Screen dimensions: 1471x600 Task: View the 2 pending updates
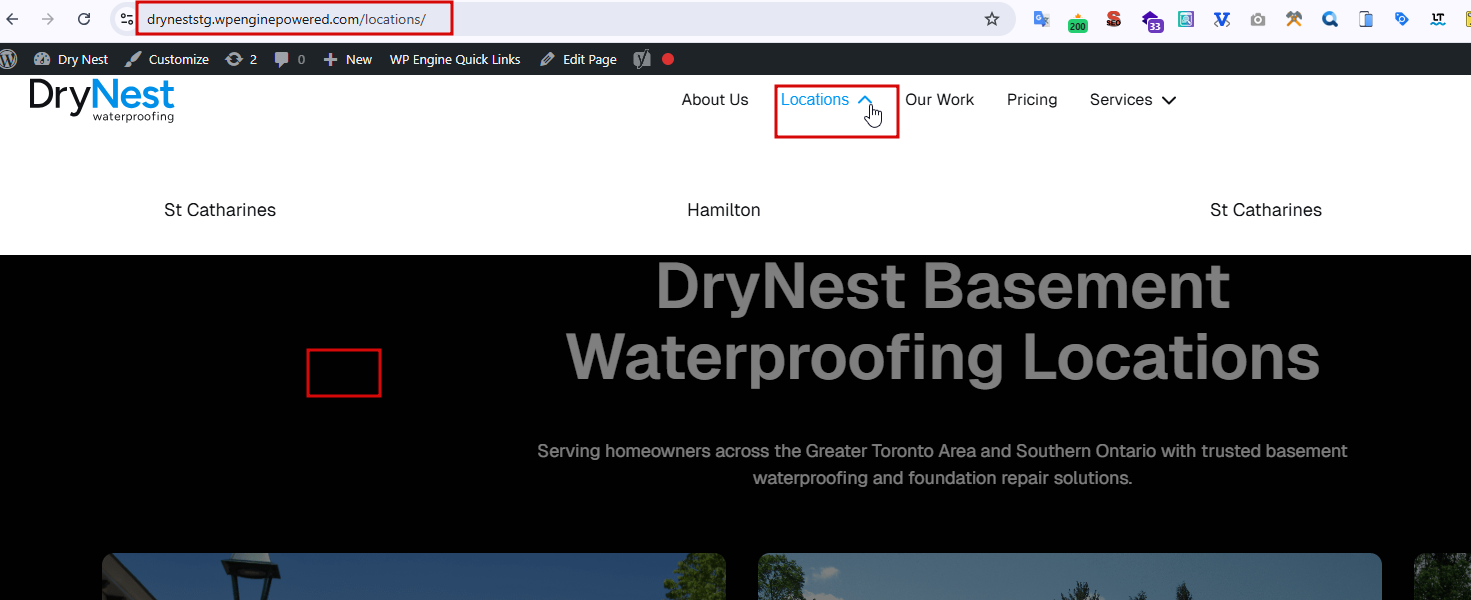[241, 59]
